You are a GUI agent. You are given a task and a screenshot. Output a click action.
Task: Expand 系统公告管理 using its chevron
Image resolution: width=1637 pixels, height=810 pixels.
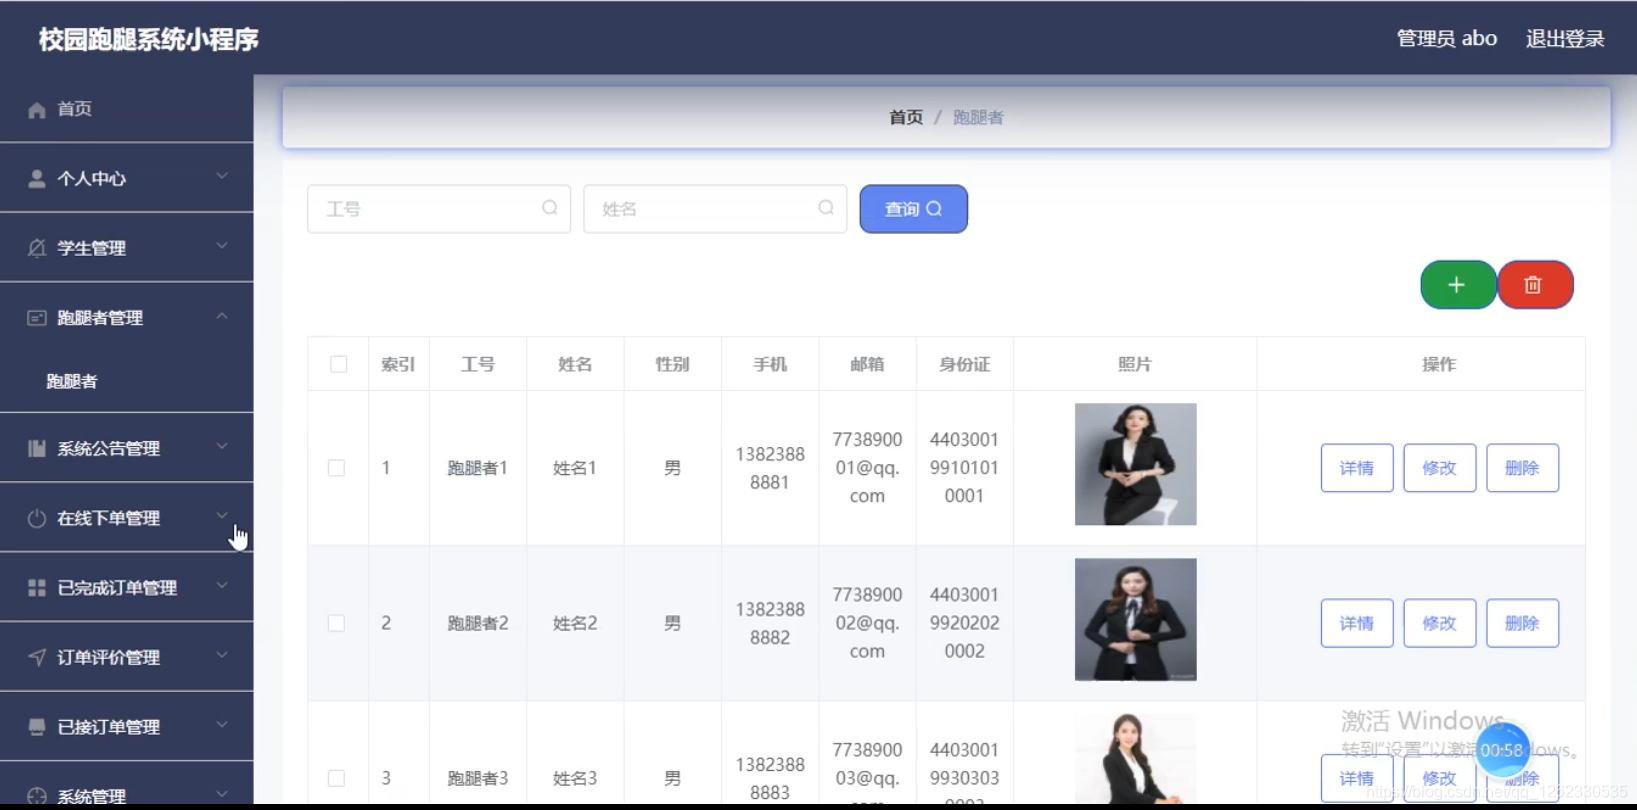point(222,446)
